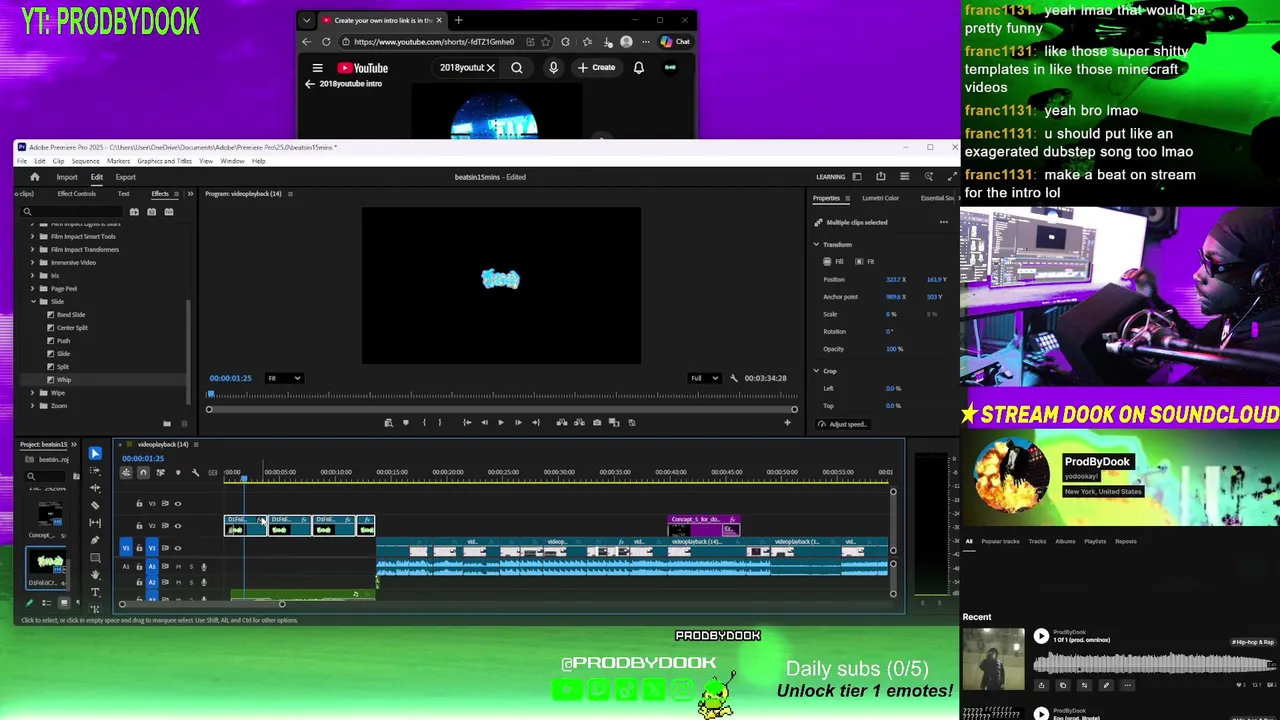Screen dimensions: 1280x720
Task: Add a marker in the timeline header
Action: (178, 472)
